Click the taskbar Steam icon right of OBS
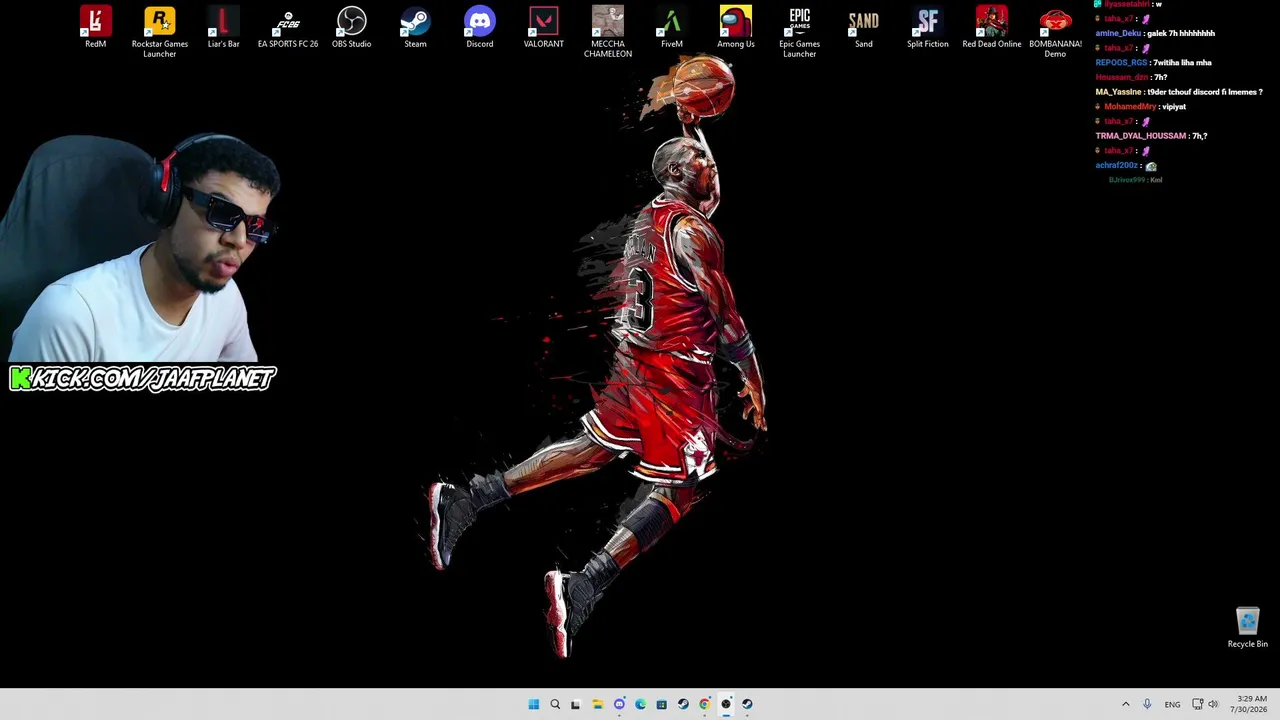The height and width of the screenshot is (720, 1280). coord(747,704)
